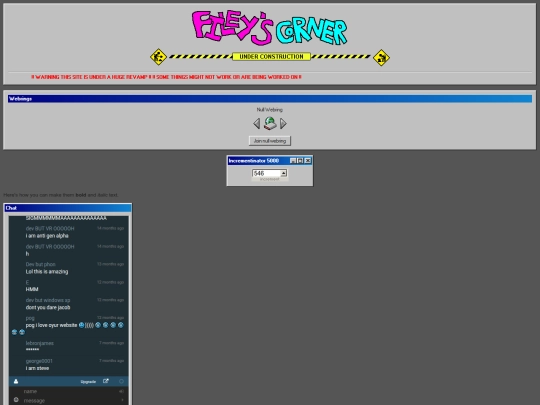Screen dimensions: 540x405
Task: Go to the previous webring site arrow
Action: 256,123
